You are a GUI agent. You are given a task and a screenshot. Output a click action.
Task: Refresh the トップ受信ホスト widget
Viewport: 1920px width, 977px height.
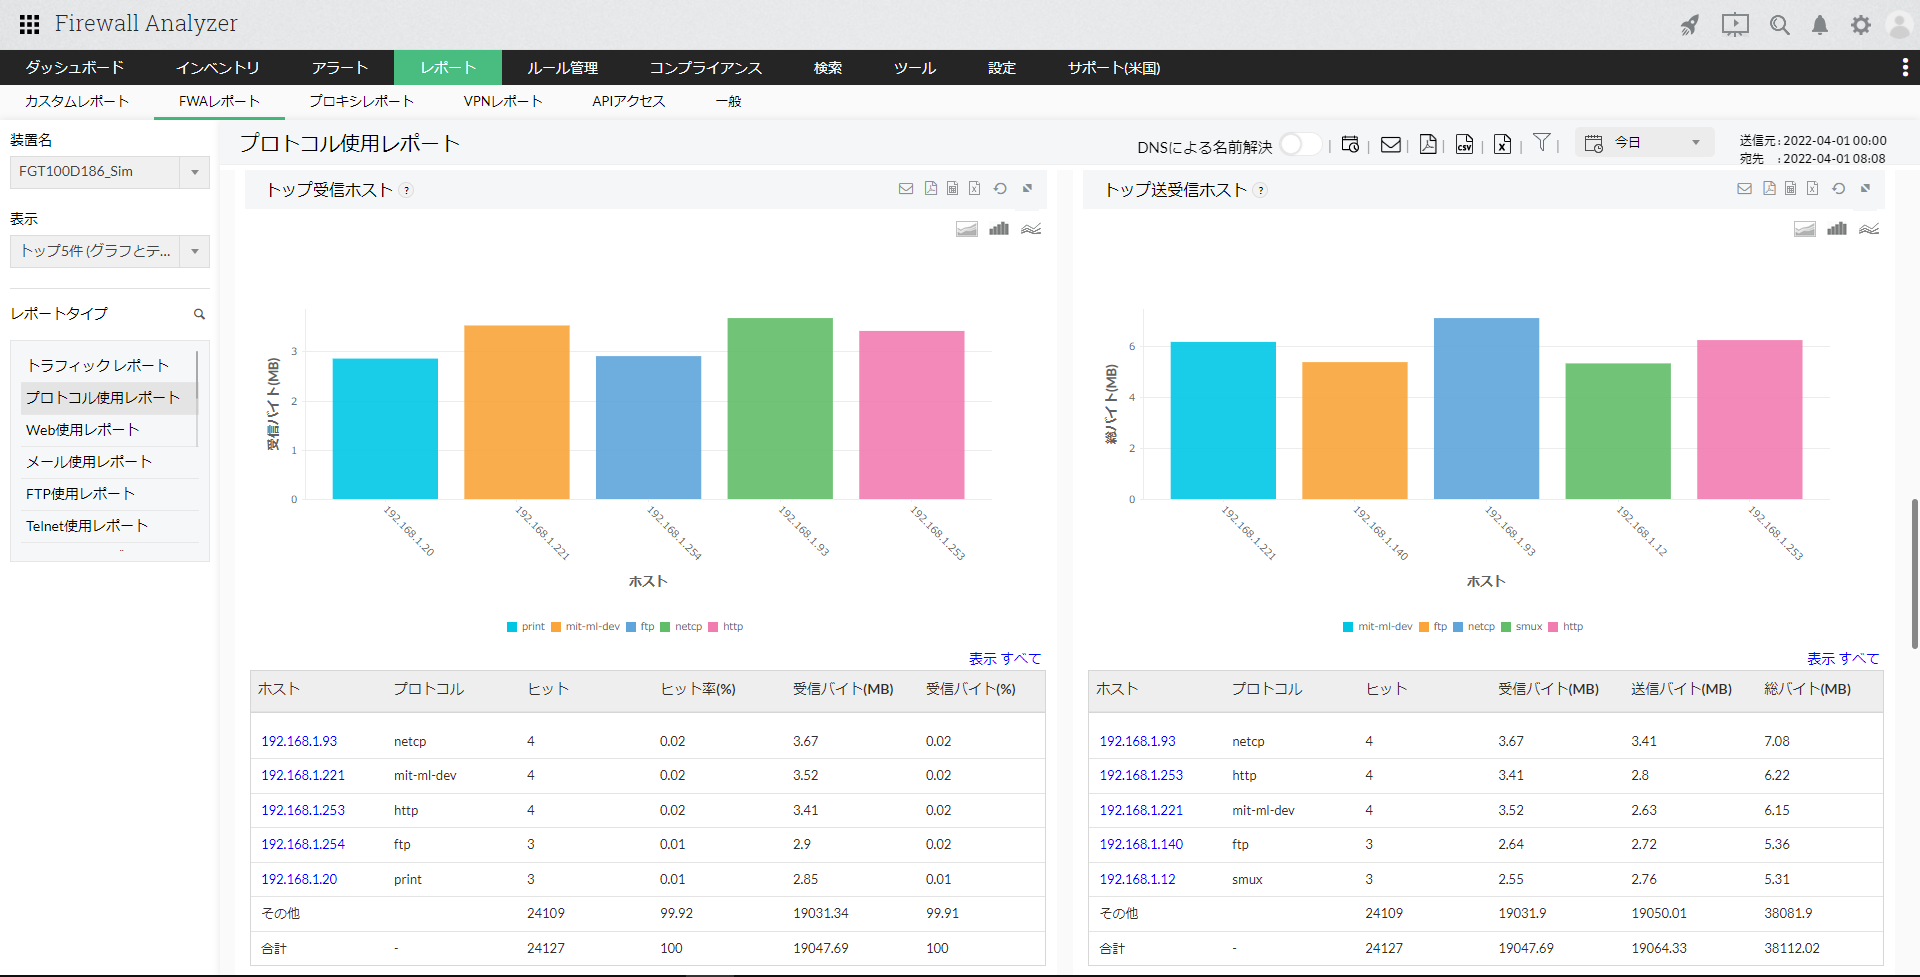point(1000,189)
